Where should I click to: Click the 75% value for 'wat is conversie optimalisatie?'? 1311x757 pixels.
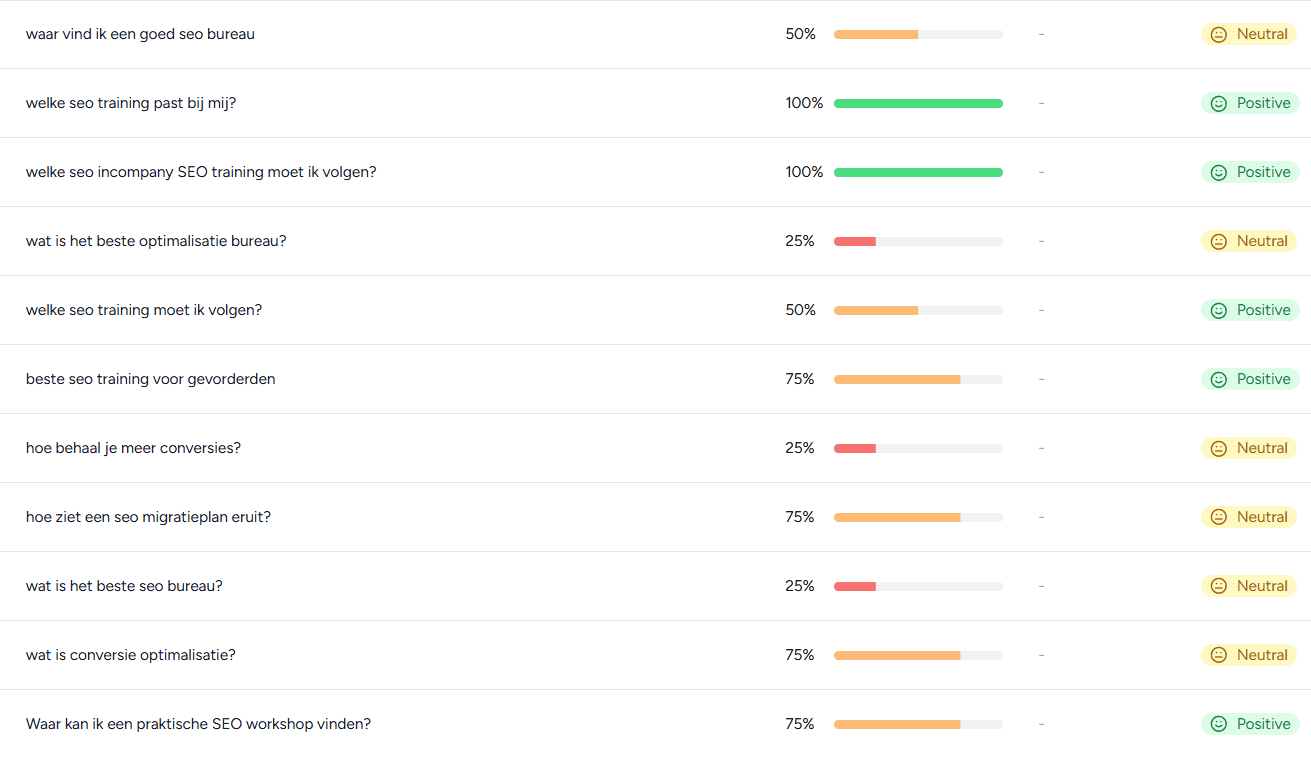pos(799,655)
